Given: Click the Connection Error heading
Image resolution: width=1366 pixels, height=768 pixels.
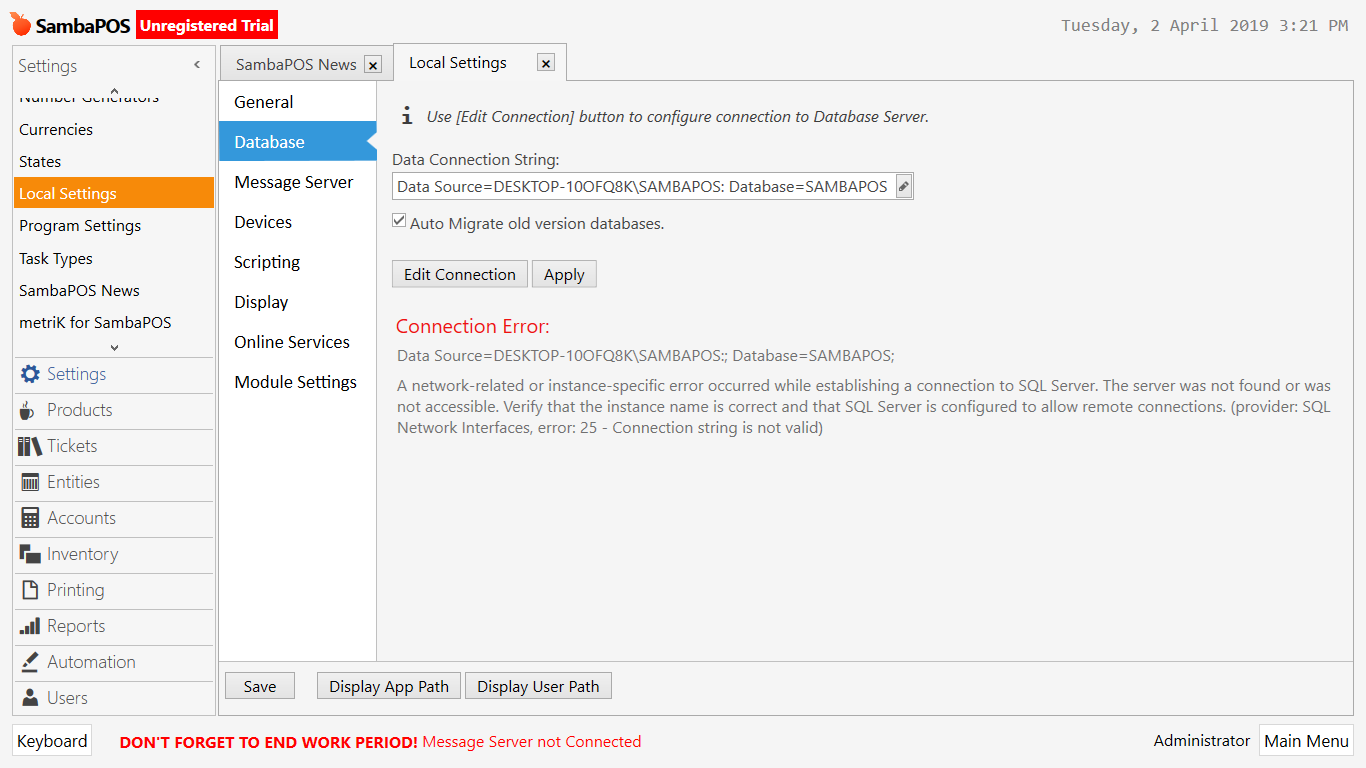Looking at the screenshot, I should (x=473, y=326).
